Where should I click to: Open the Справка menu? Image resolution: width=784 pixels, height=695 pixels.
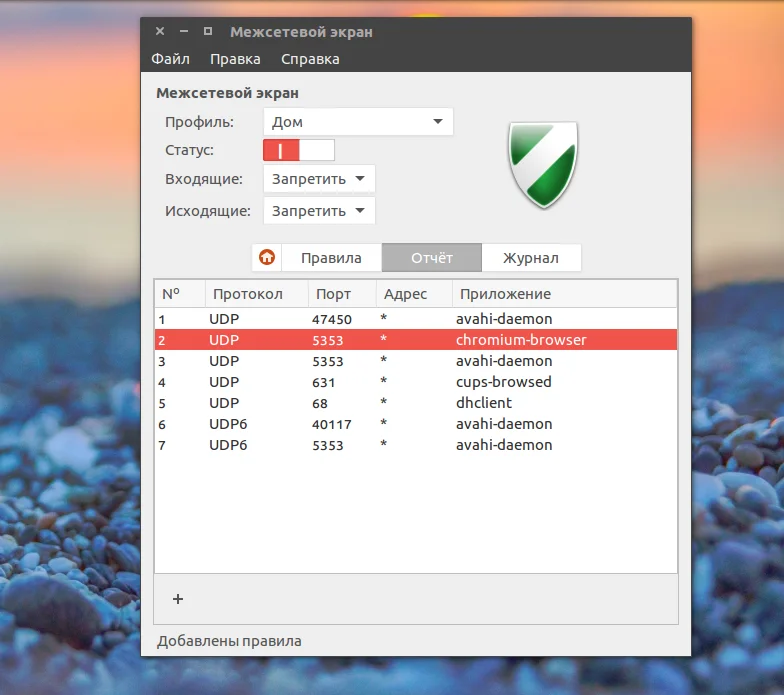pos(310,59)
